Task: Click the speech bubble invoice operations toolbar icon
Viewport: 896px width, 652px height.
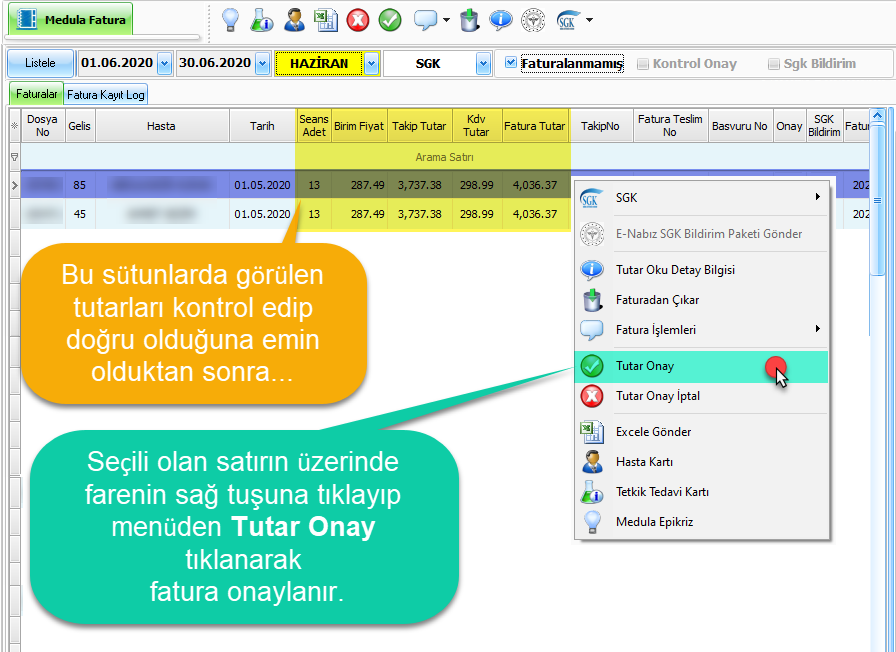Action: click(426, 20)
